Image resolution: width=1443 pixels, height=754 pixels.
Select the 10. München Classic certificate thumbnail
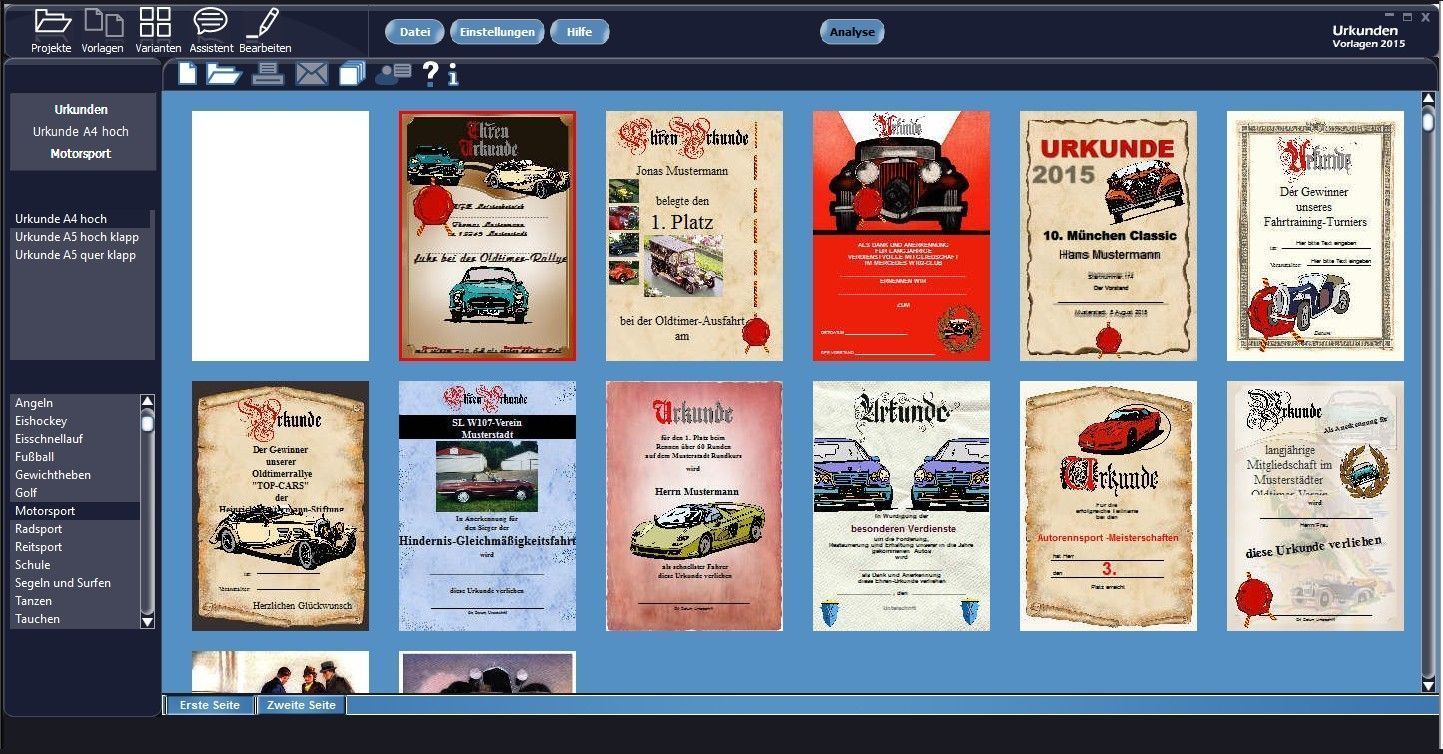[1108, 235]
